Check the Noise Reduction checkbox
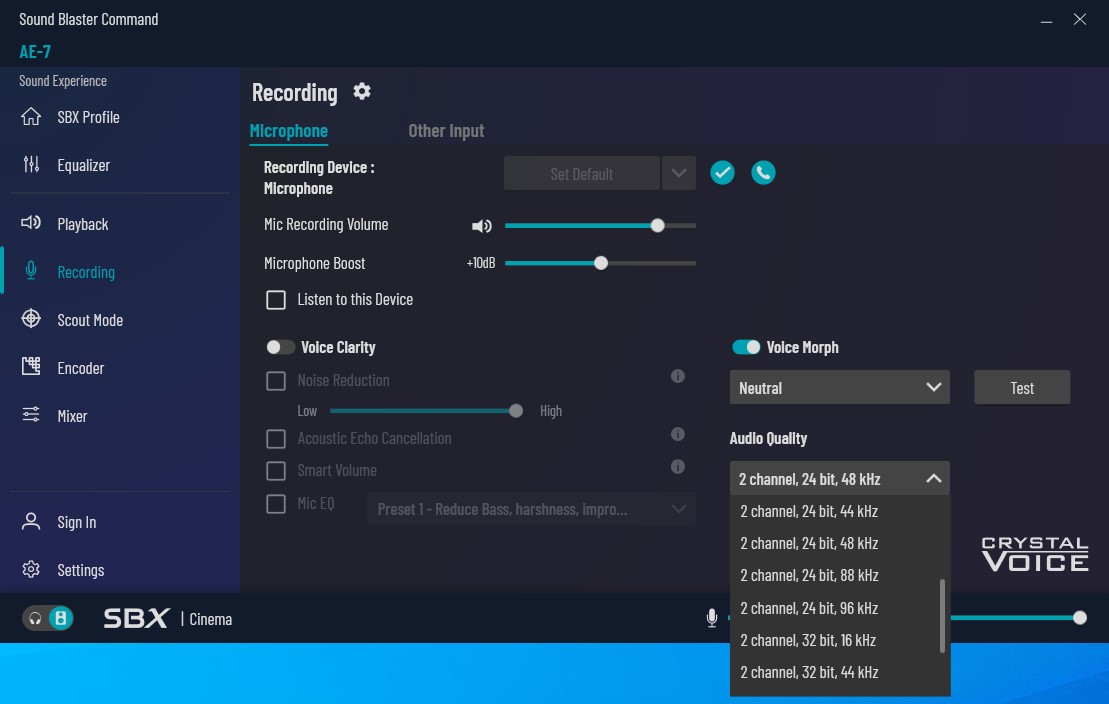 point(276,381)
